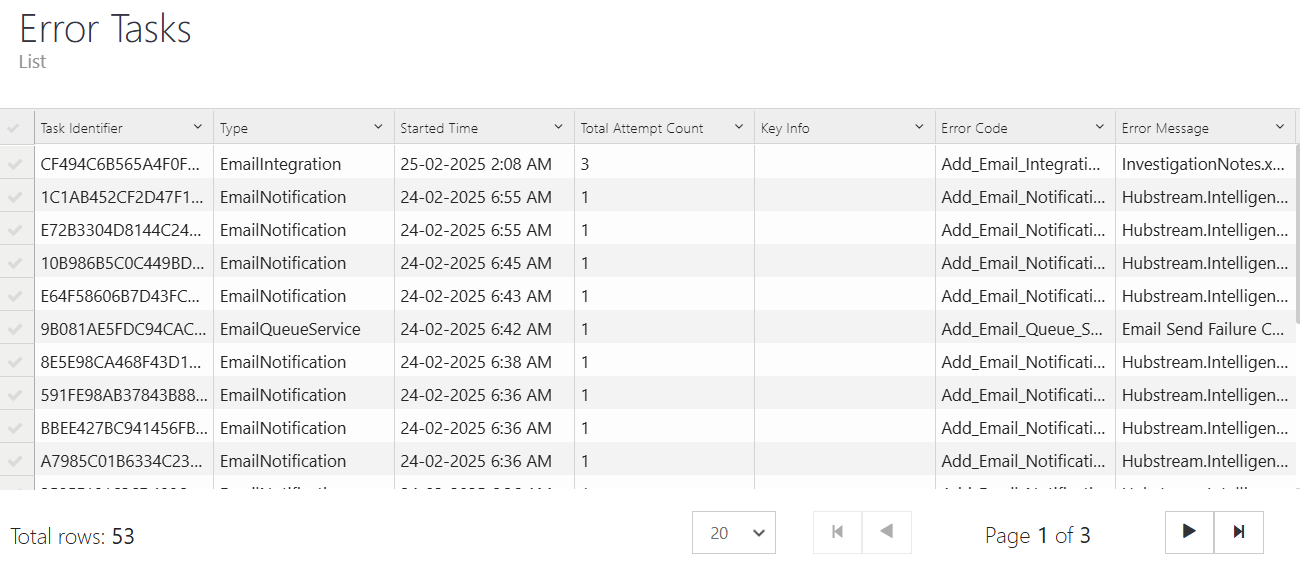
Task: Go to the next page arrow
Action: click(x=1189, y=532)
